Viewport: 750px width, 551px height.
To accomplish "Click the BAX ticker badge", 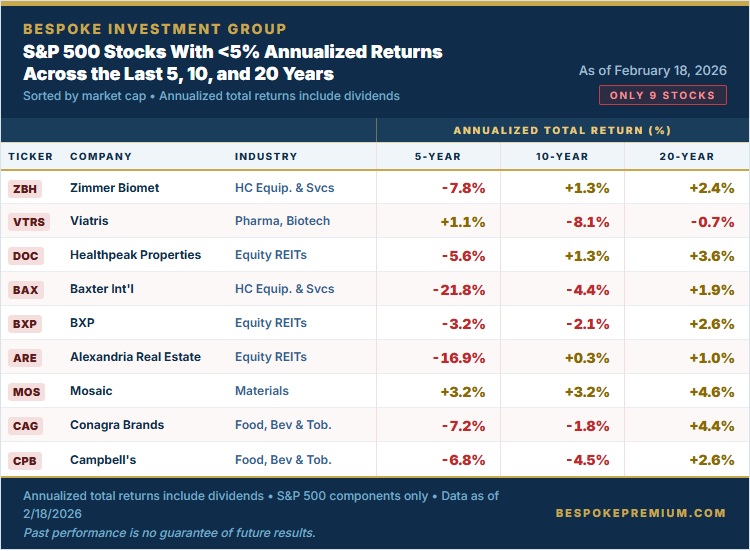I will pos(25,290).
